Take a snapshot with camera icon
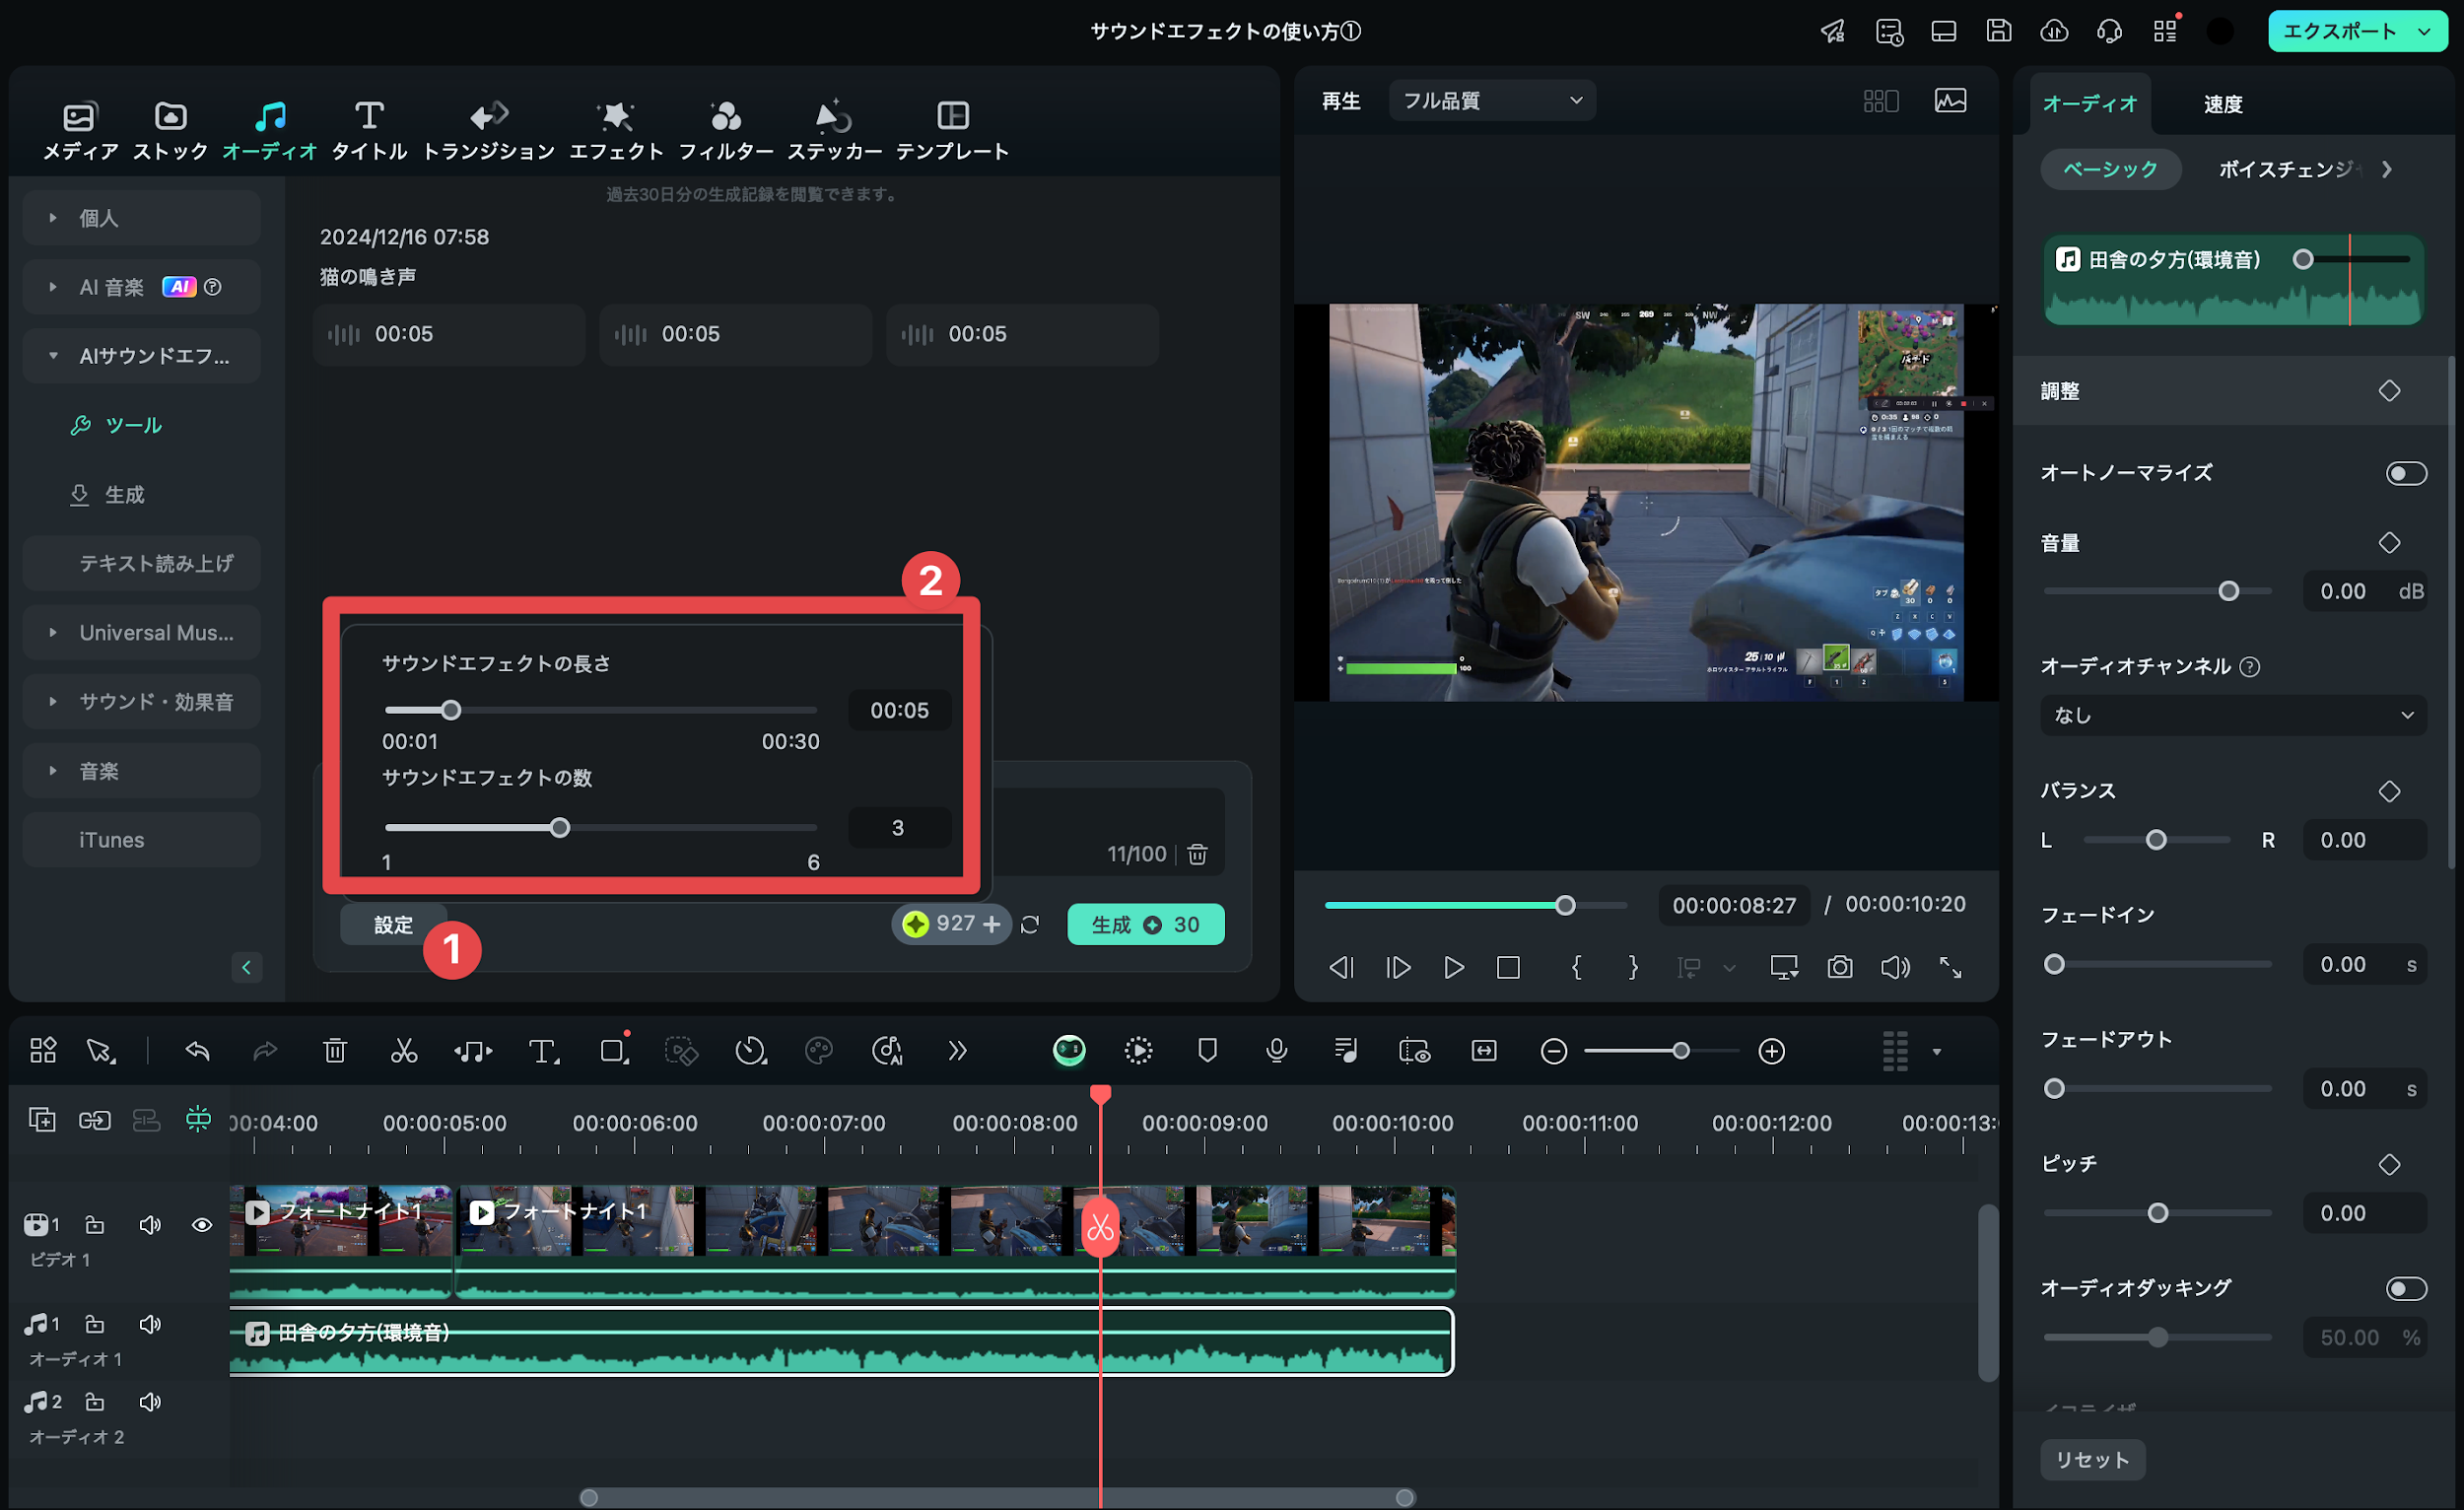 [1840, 967]
